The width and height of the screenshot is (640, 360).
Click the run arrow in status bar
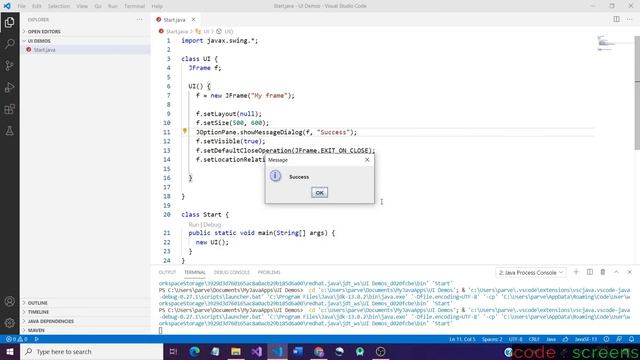[36, 339]
